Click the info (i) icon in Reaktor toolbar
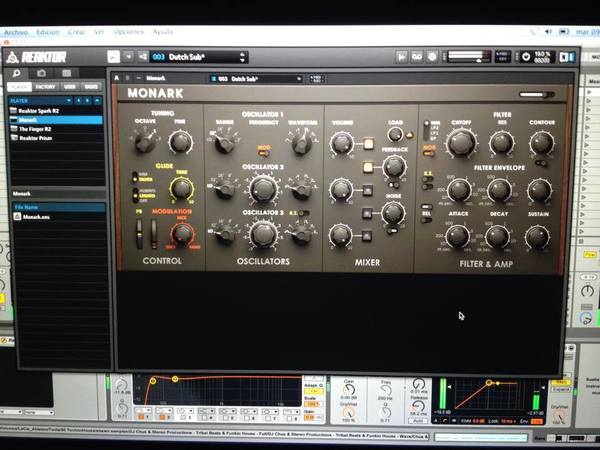600x450 pixels. pyautogui.click(x=432, y=57)
